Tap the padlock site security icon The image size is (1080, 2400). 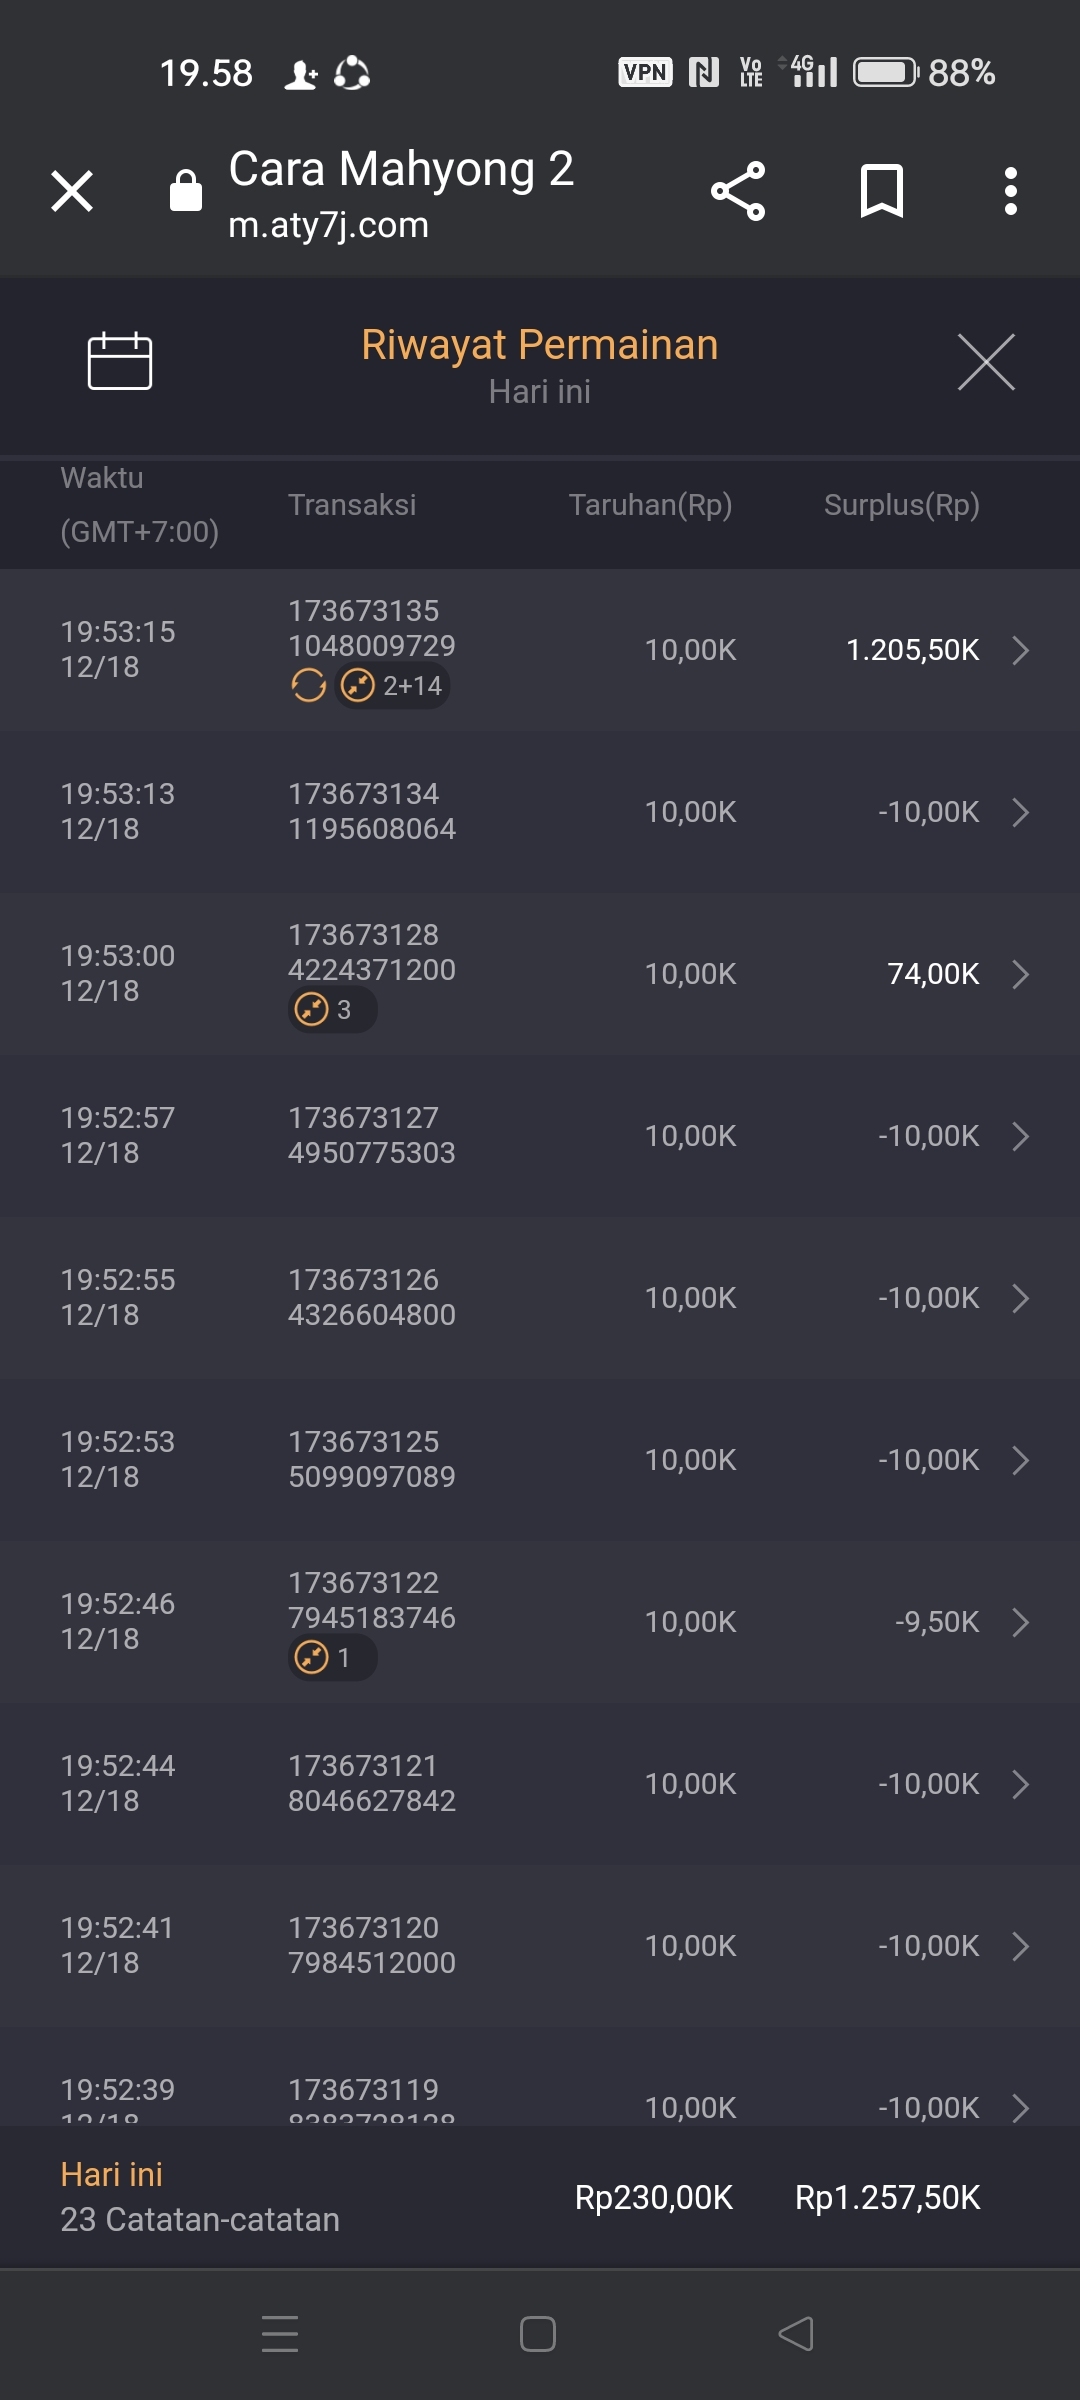[186, 190]
